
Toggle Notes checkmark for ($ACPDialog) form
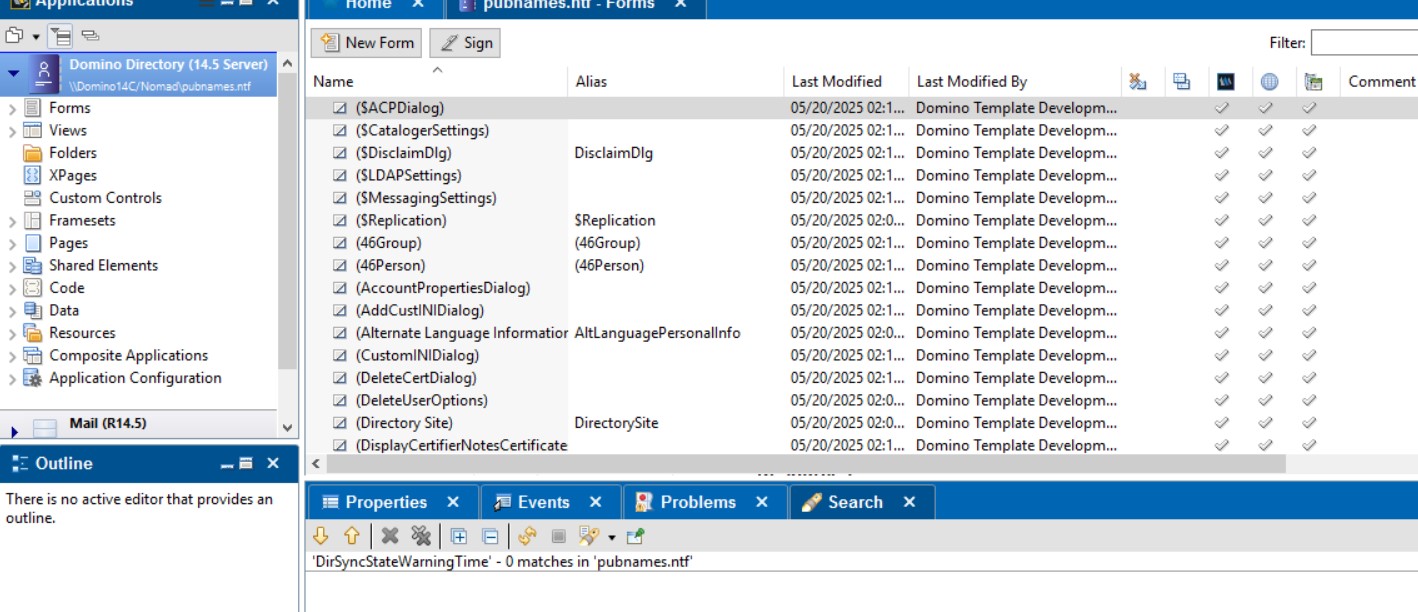1222,108
